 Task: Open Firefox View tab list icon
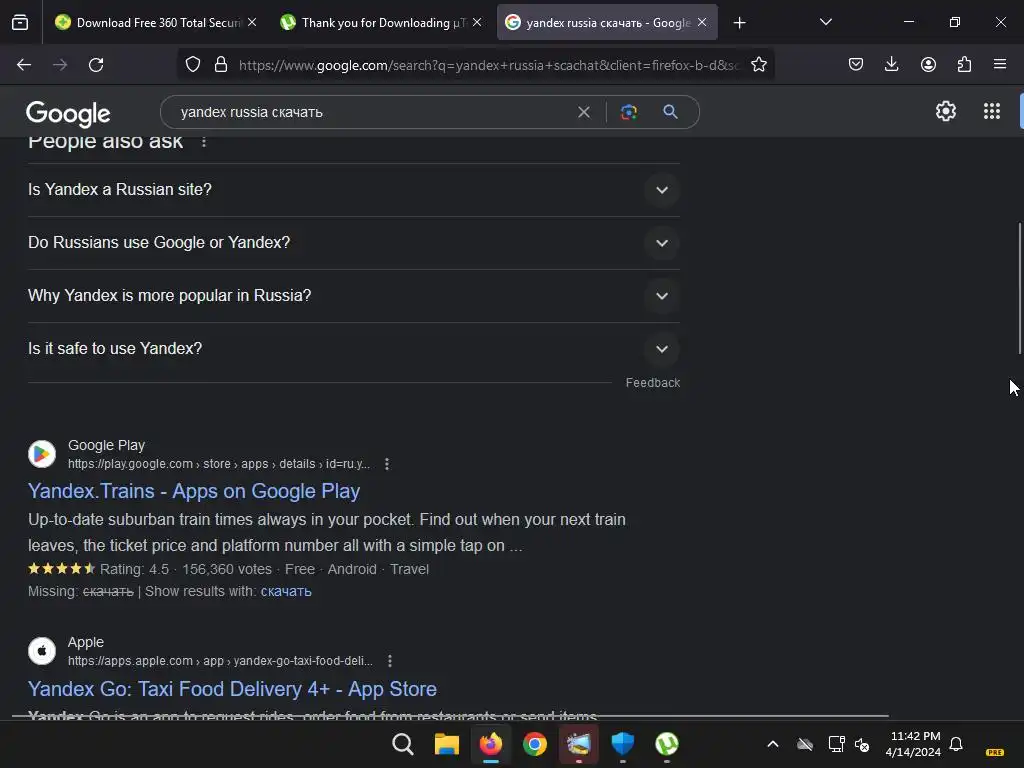[20, 23]
